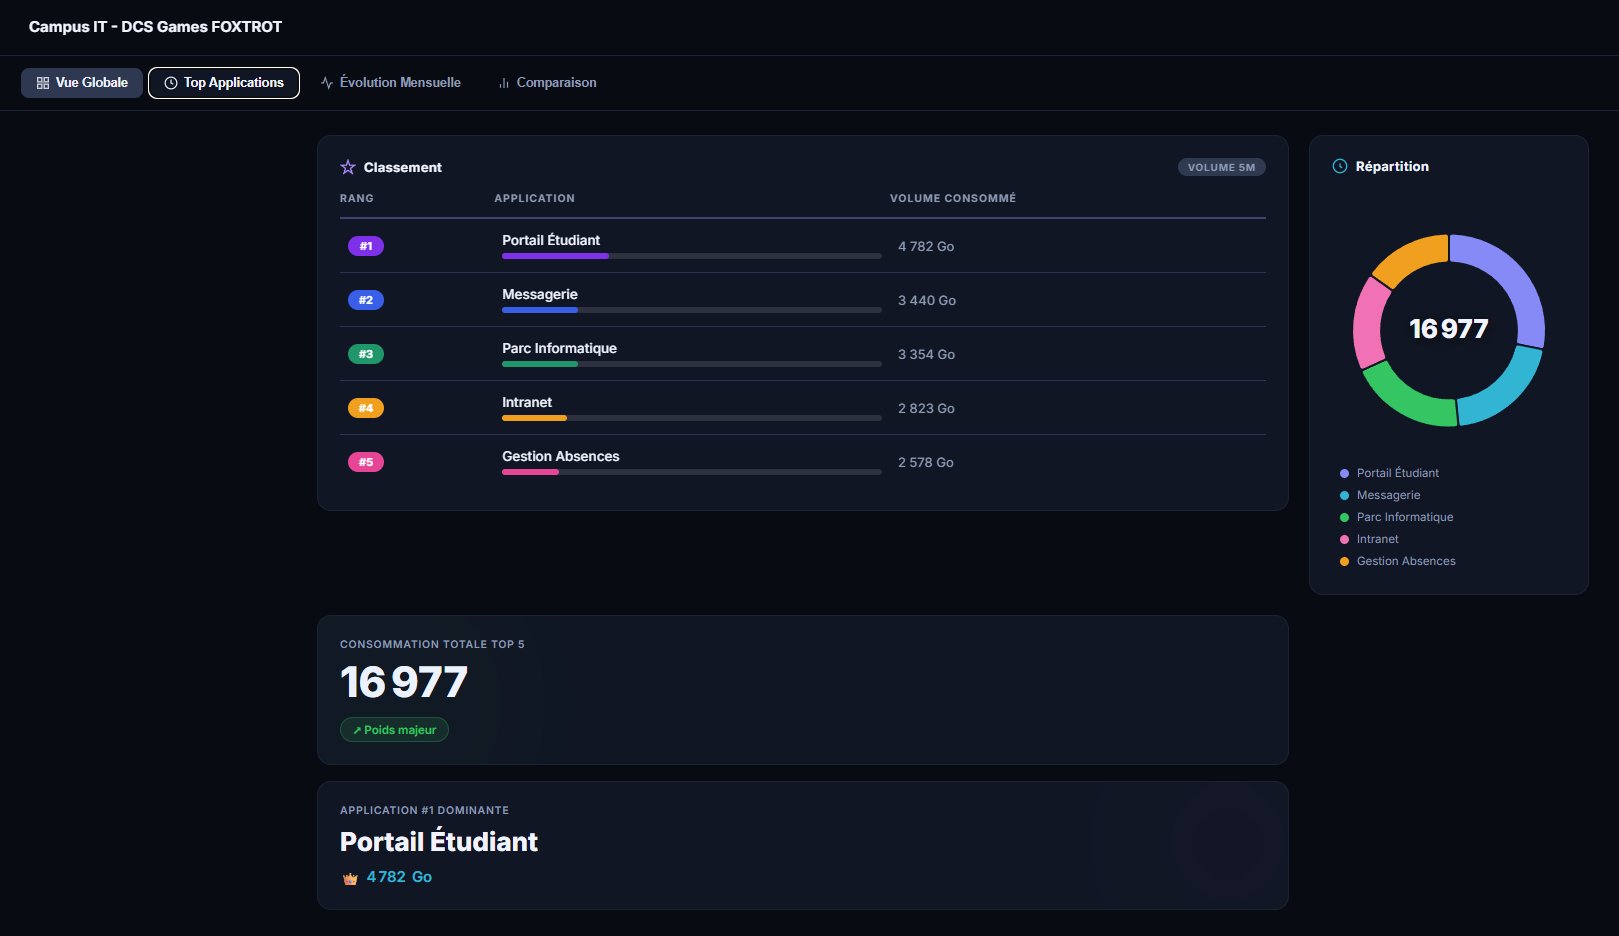Screen dimensions: 1619x936
Task: Click the clock icon in Top Applications tab
Action: 171,83
